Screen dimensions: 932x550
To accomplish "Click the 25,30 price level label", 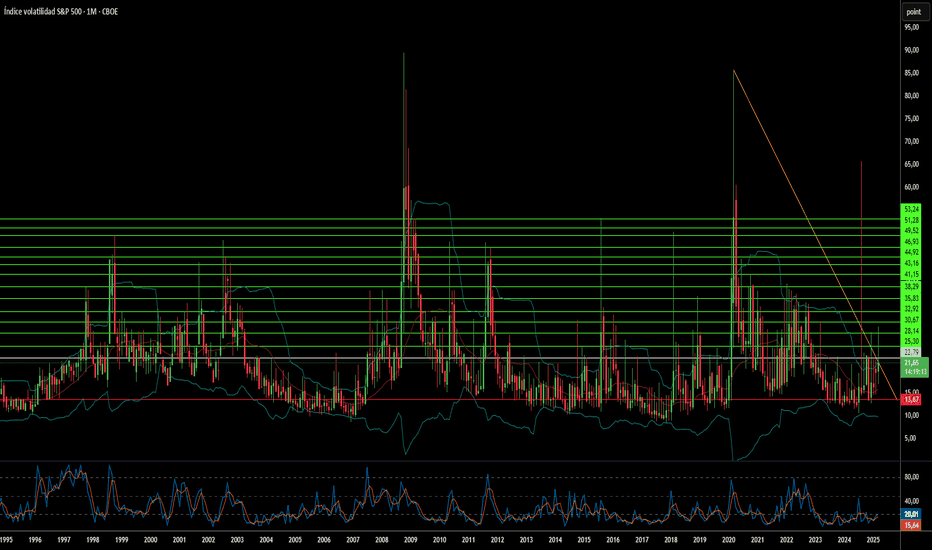I will (911, 342).
